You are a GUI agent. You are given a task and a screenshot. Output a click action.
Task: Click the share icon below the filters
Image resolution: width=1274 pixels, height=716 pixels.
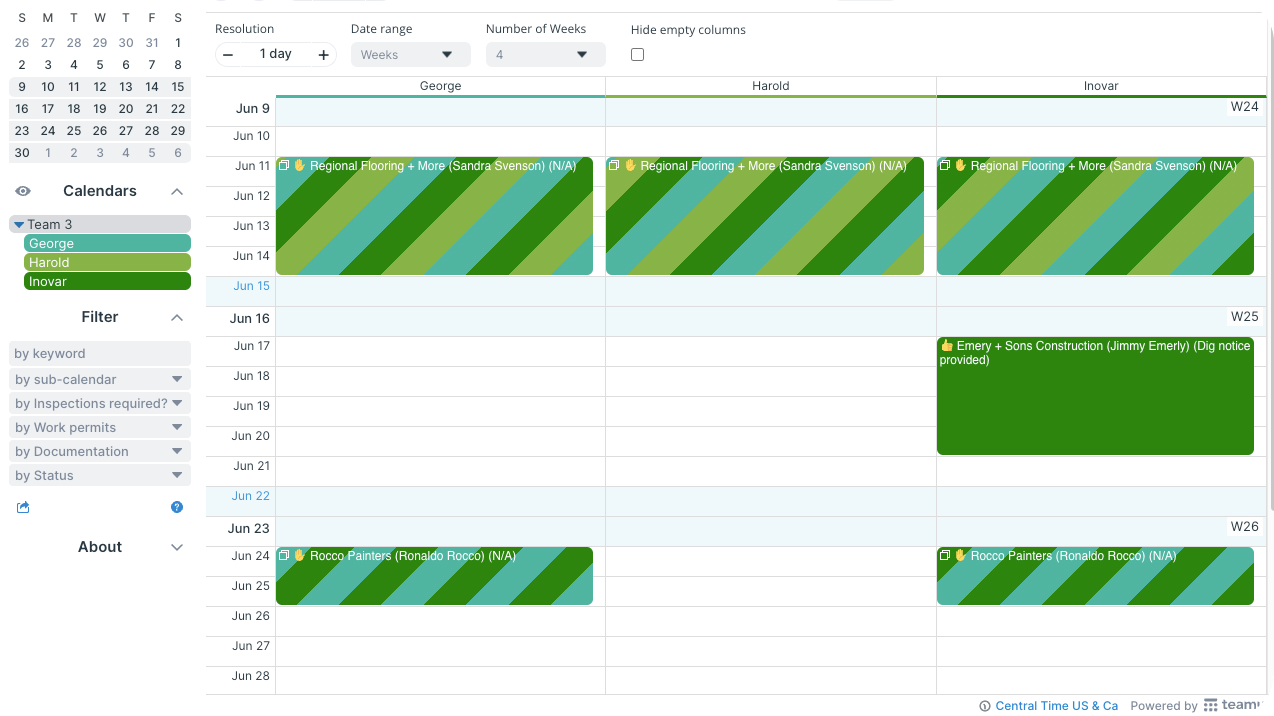(x=23, y=508)
